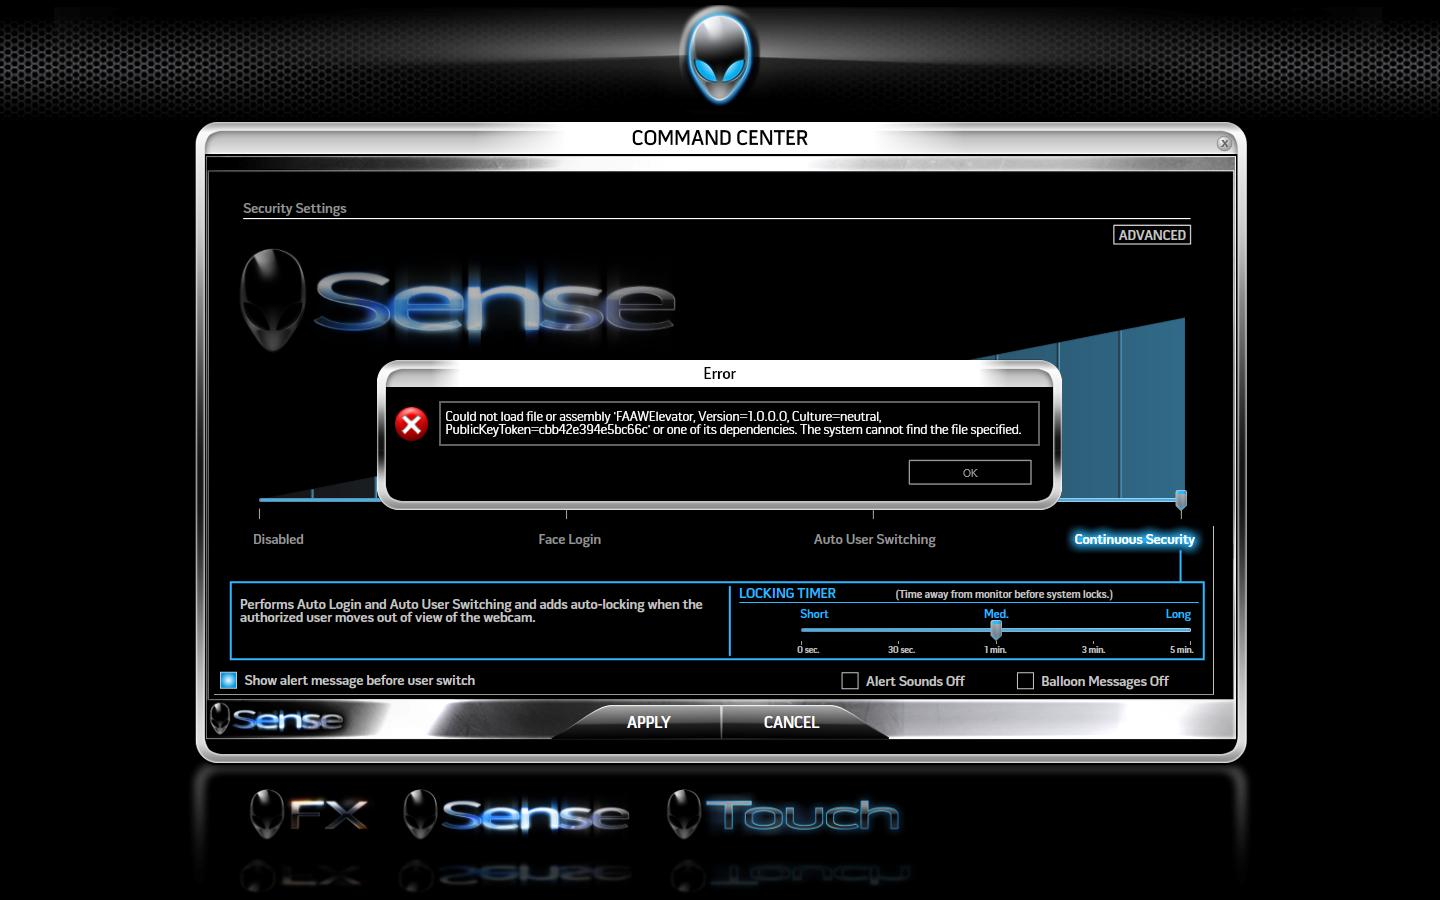Click the Alienware head logo at top
The image size is (1440, 900).
719,55
